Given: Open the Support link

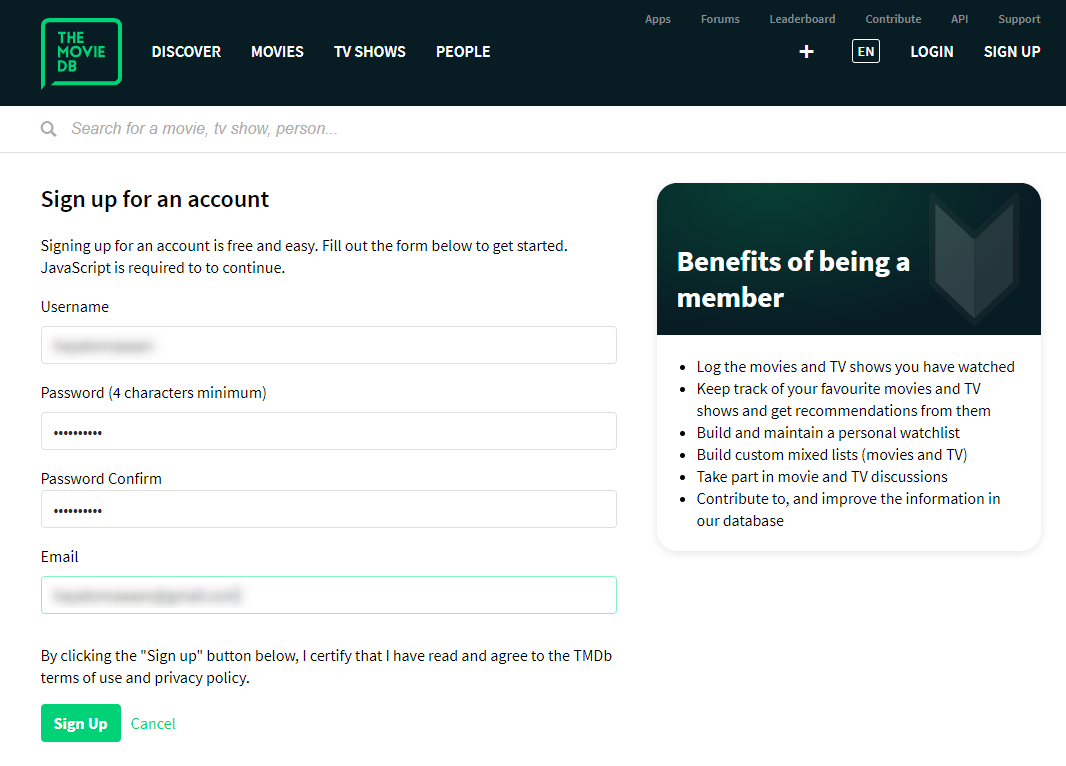Looking at the screenshot, I should pos(1019,19).
